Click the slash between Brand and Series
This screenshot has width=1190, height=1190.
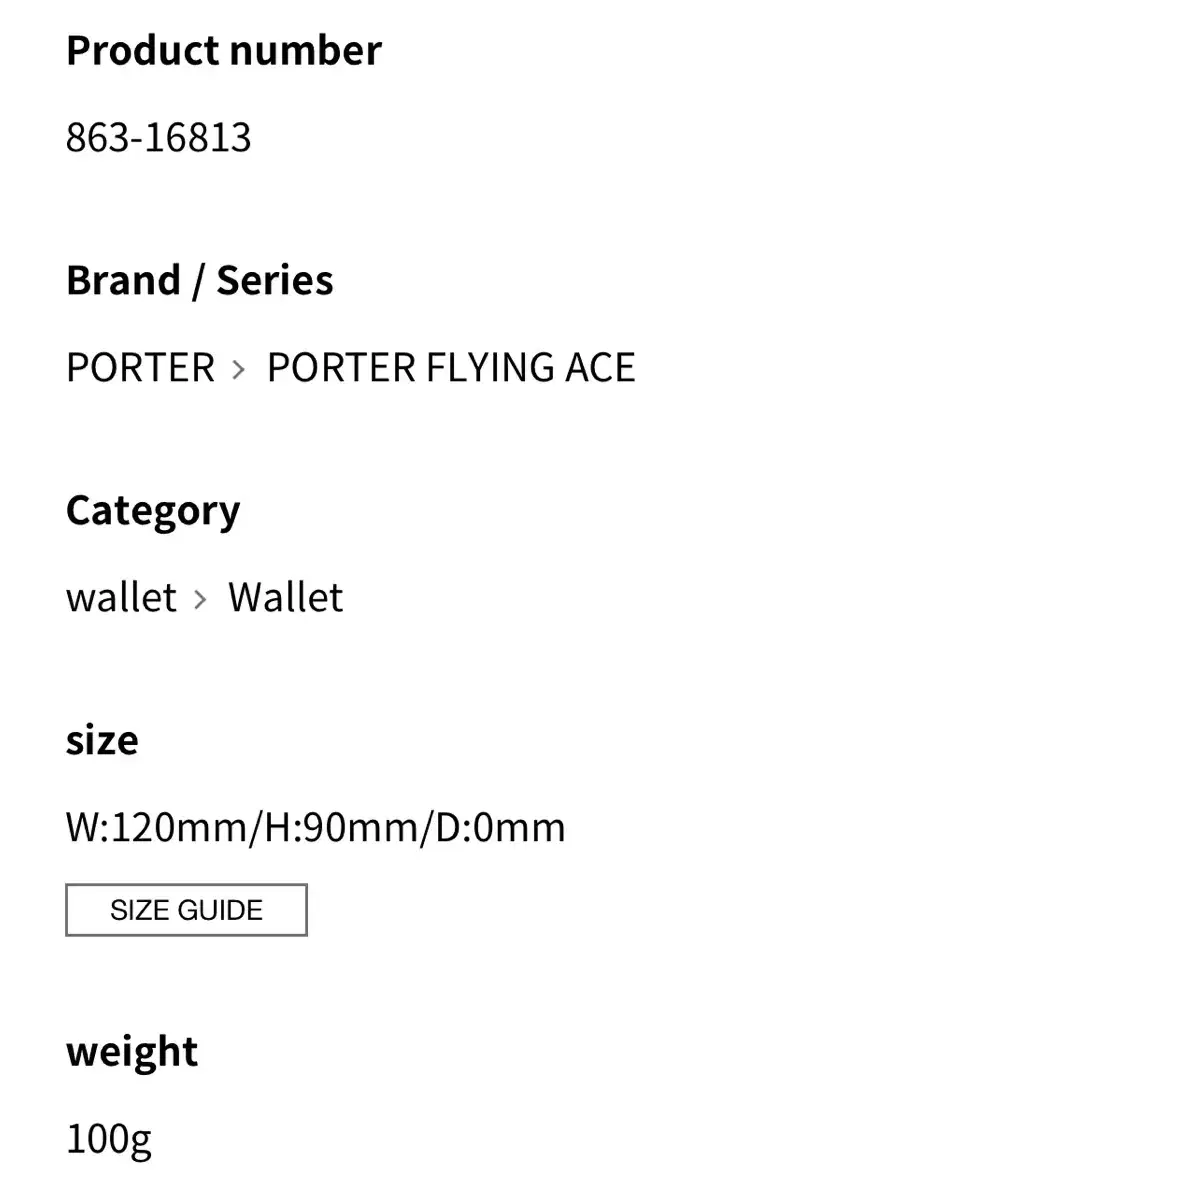pyautogui.click(x=198, y=282)
